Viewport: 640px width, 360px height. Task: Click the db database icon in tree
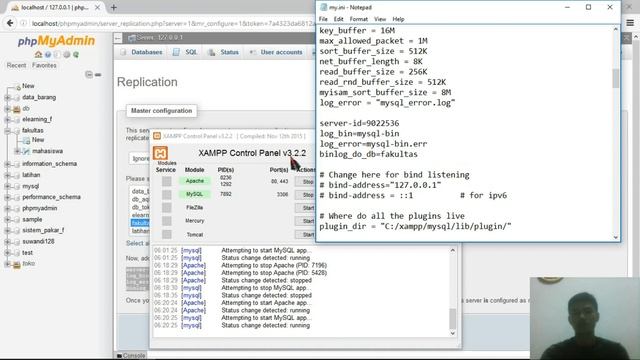point(17,109)
